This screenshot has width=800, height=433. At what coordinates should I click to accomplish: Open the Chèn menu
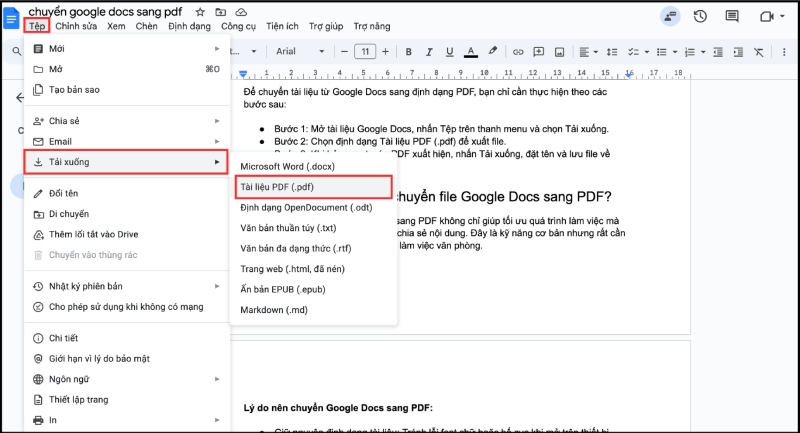(x=146, y=26)
